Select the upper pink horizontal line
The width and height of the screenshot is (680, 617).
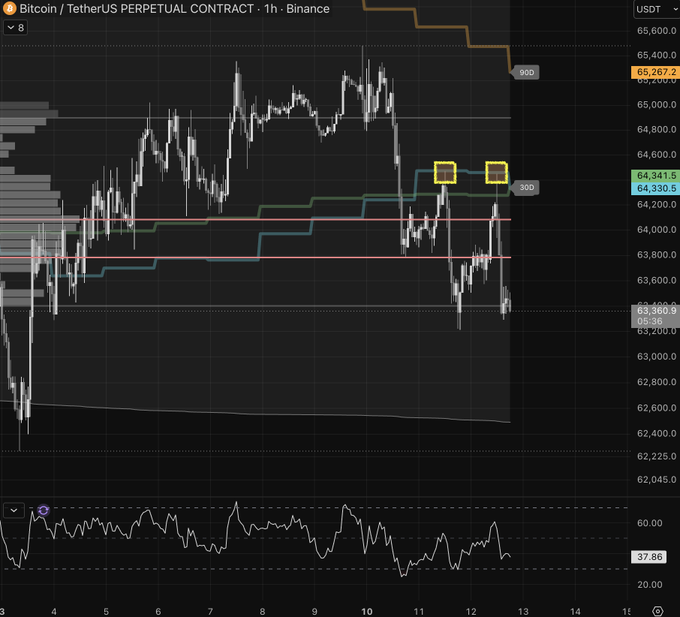click(x=255, y=220)
